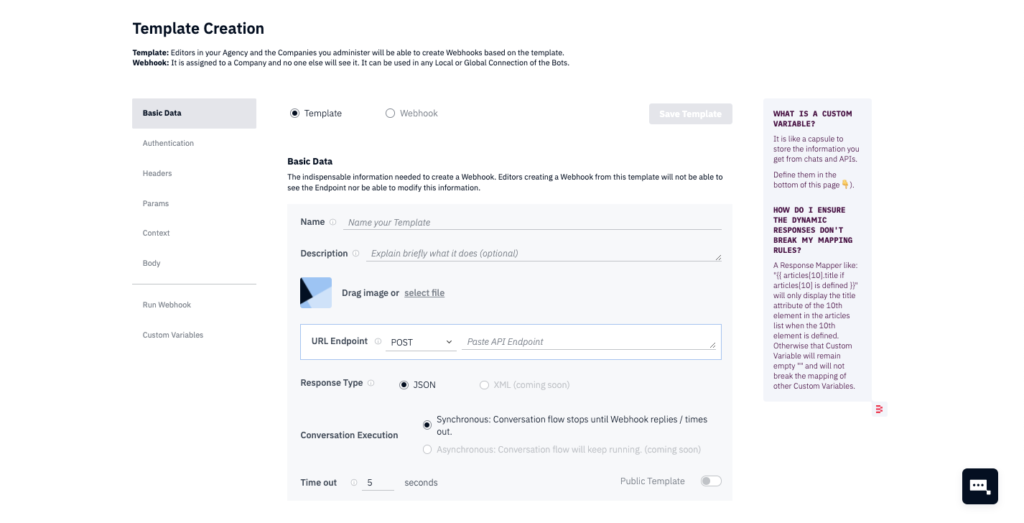
Task: Go to Custom Variables section
Action: pyautogui.click(x=173, y=335)
